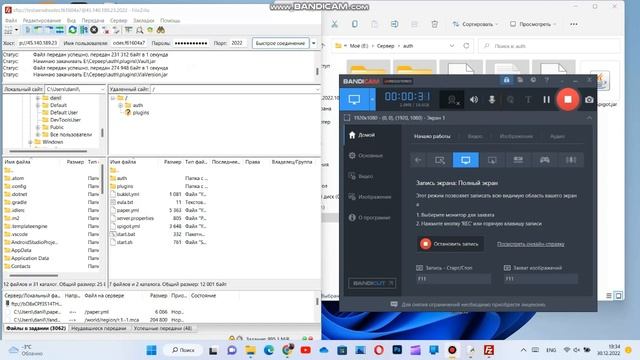
Task: Open Bandicam screen mode dropdown arrow
Action: (x=372, y=99)
